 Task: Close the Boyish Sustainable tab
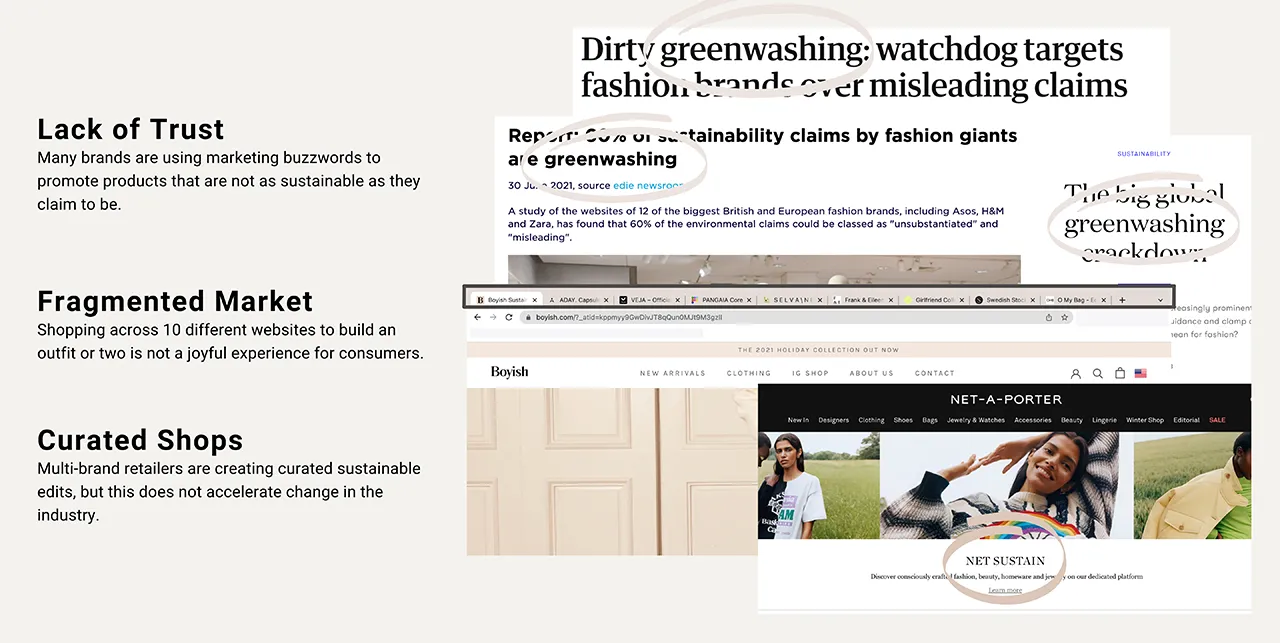pos(535,299)
